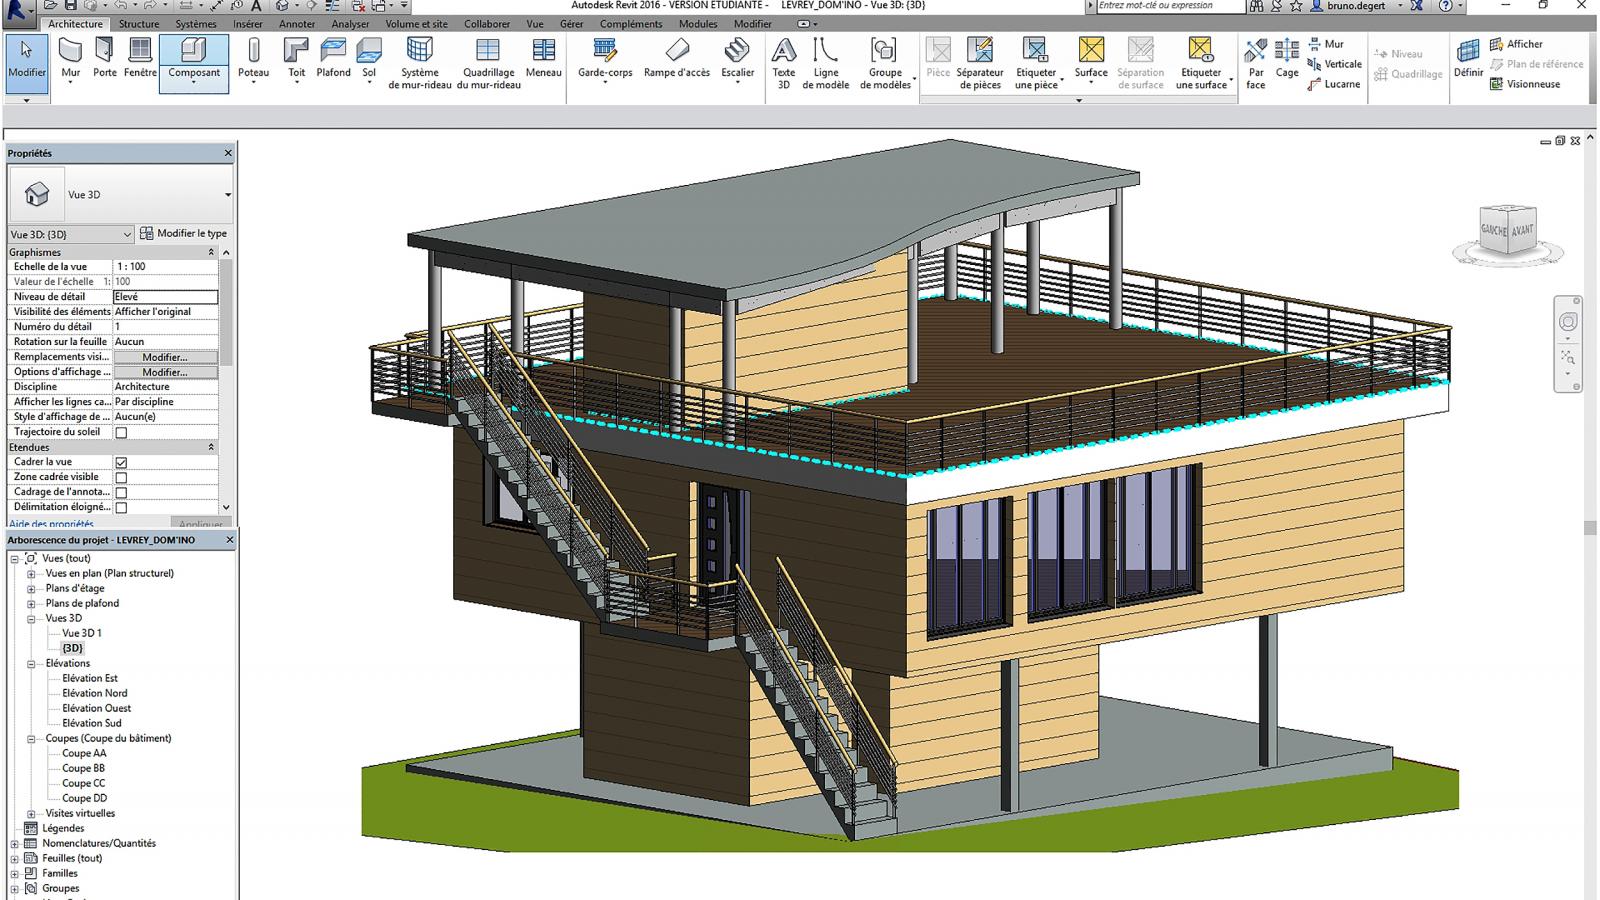Click the Texte 3D tool

(784, 64)
